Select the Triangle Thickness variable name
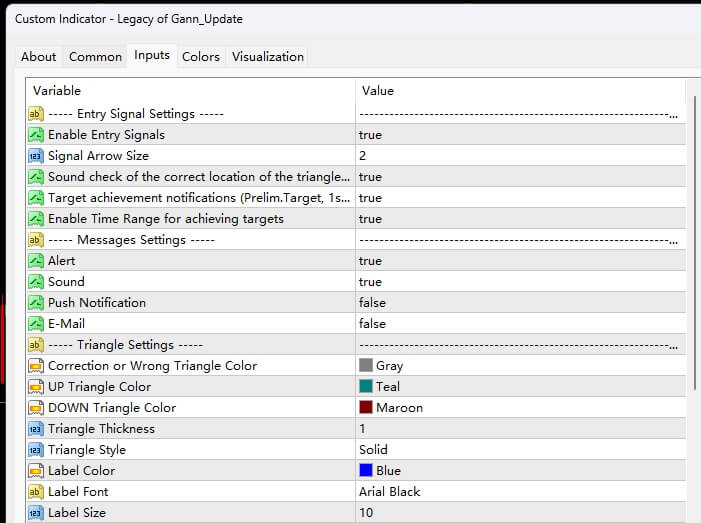The height and width of the screenshot is (523, 701). 101,429
